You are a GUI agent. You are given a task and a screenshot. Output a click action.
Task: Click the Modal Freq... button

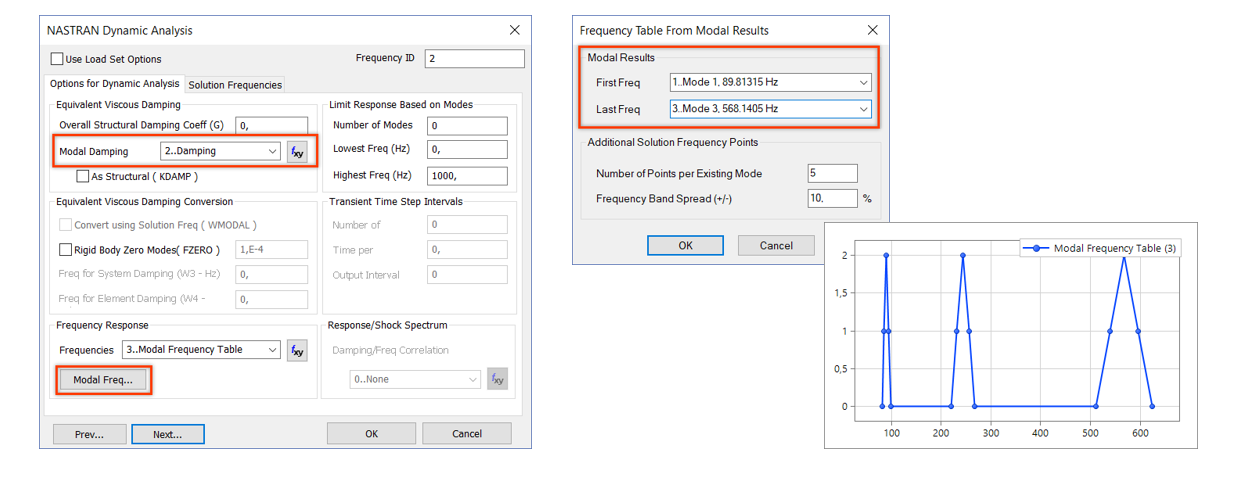[x=103, y=380]
